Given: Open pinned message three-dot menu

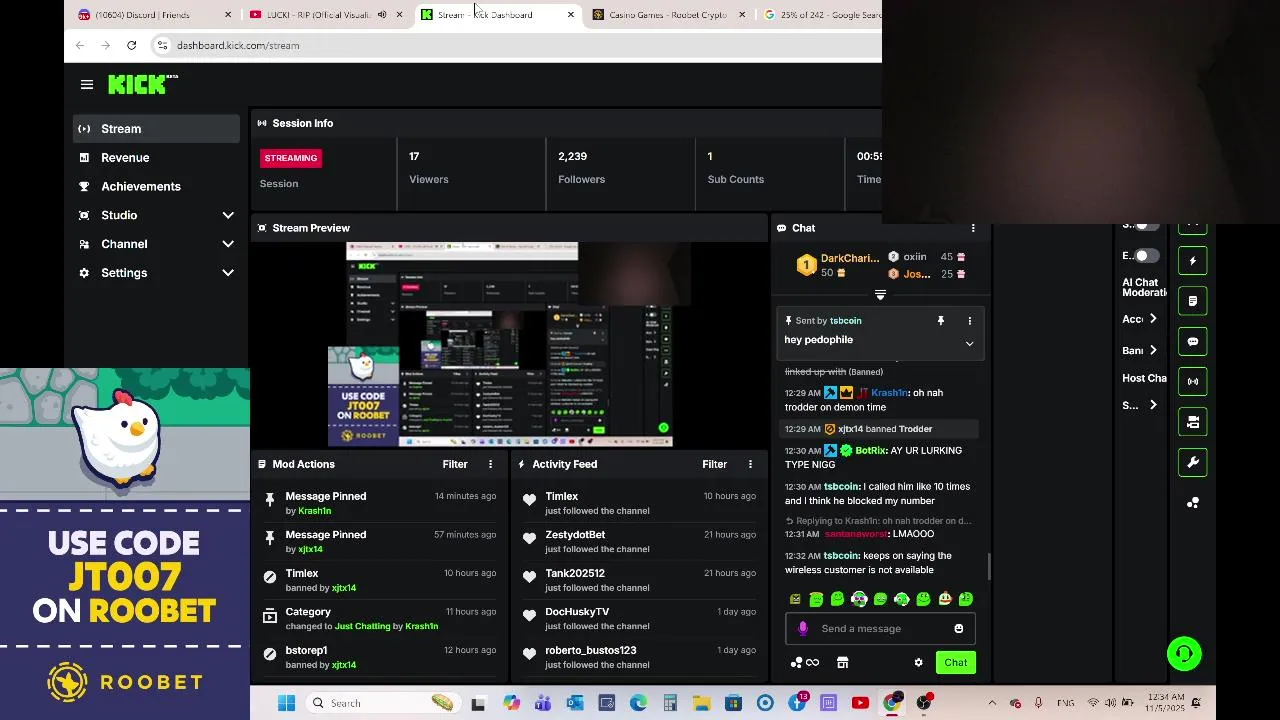Looking at the screenshot, I should (969, 321).
